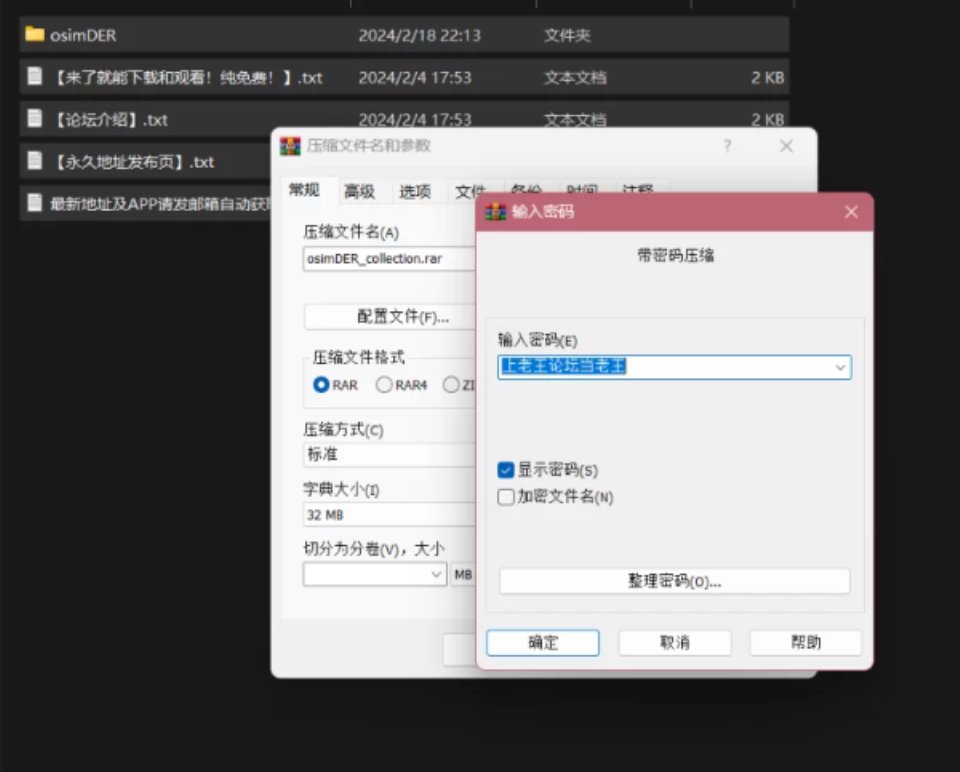Click the 配置文件 button
The width and height of the screenshot is (960, 772).
[x=390, y=317]
